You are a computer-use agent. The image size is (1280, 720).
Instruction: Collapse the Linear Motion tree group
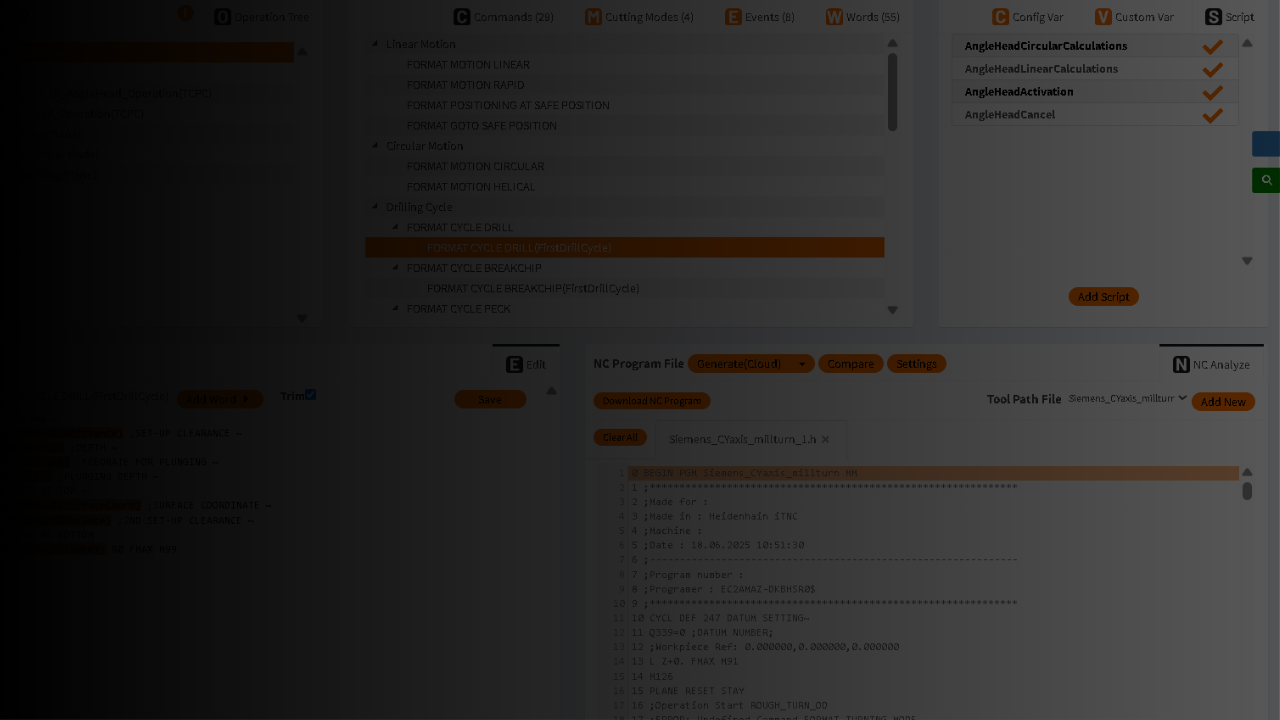click(x=376, y=44)
